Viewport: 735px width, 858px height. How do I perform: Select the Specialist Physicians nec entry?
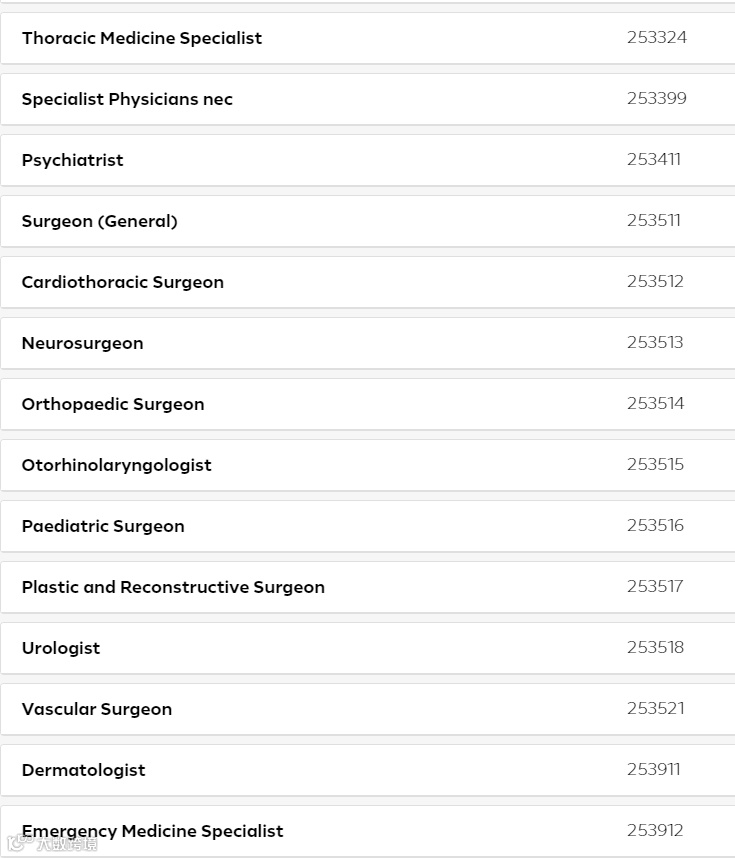[127, 99]
